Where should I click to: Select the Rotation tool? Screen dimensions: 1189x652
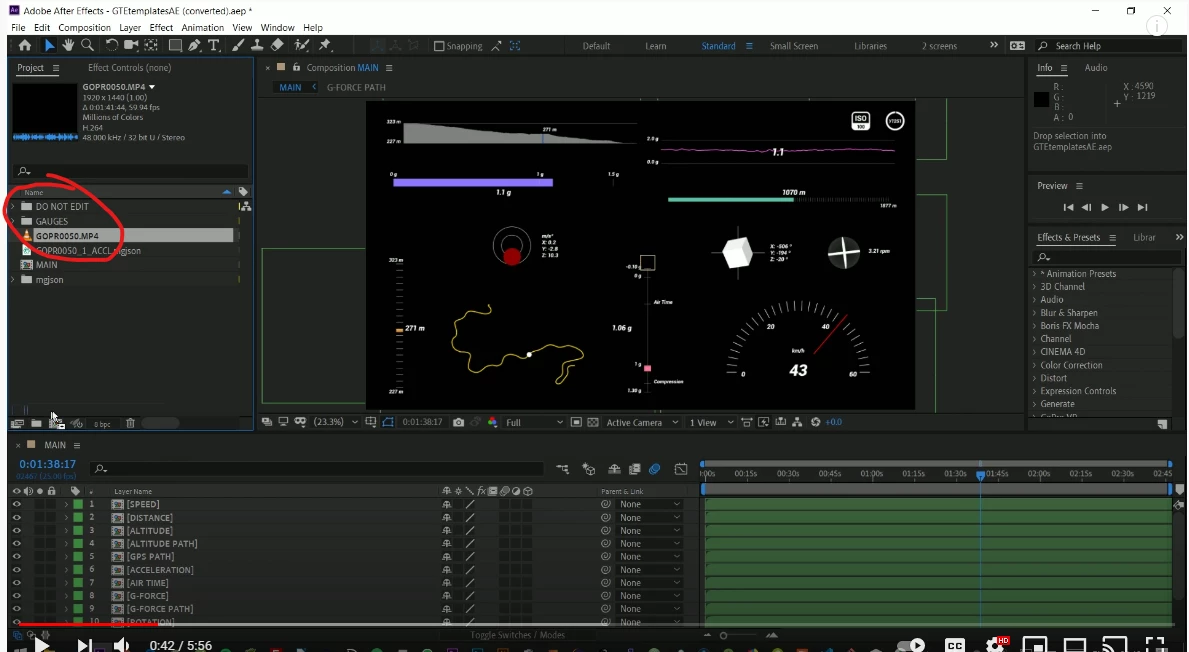[111, 45]
